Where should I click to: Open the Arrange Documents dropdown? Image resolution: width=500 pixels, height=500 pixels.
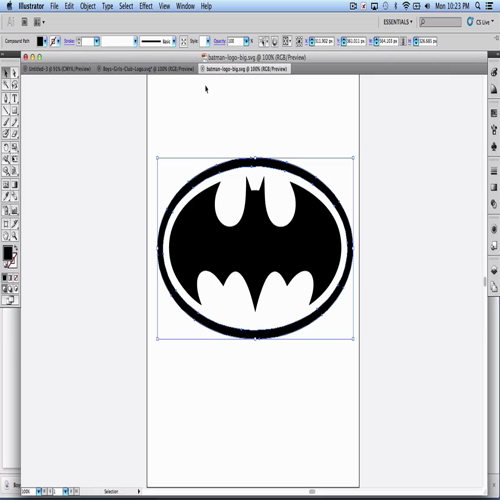coord(39,22)
